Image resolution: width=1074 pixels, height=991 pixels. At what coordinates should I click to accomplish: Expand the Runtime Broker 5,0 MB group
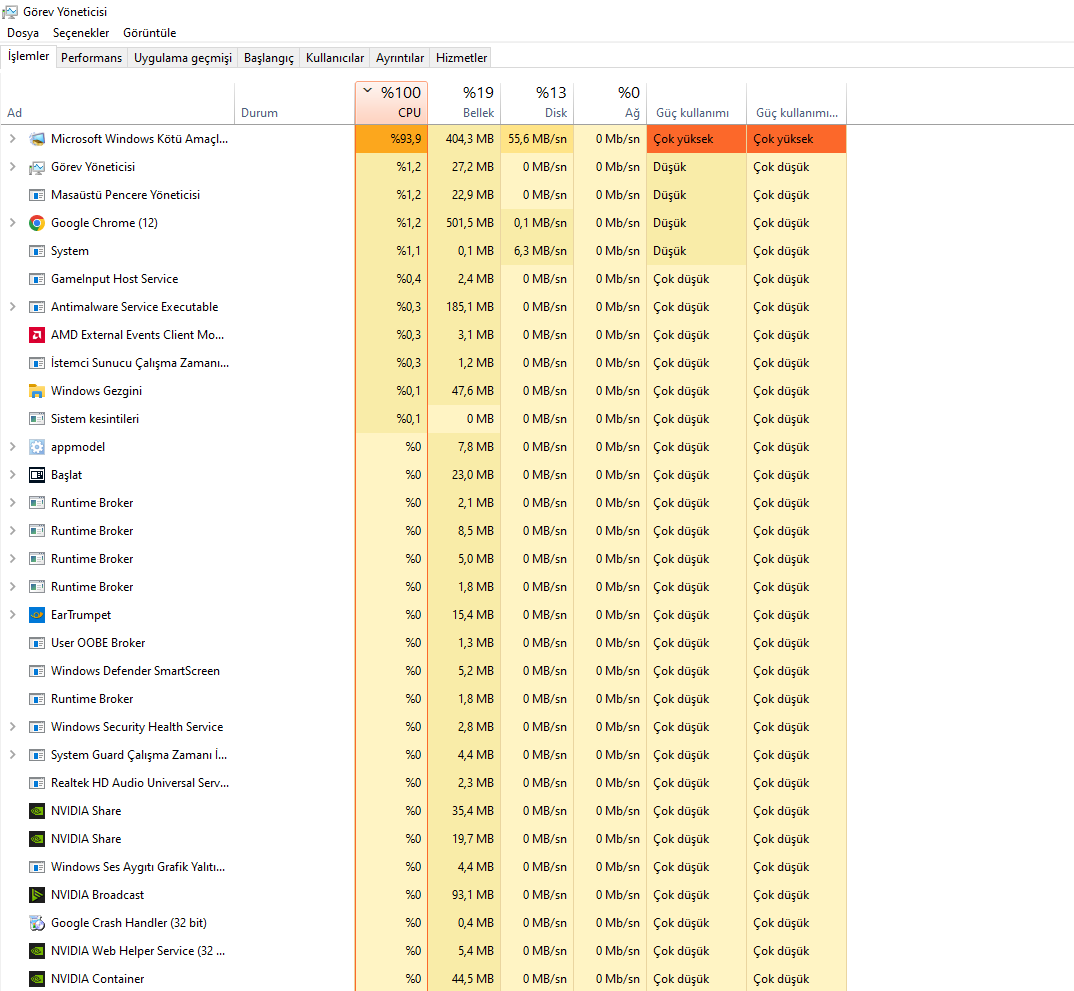click(x=12, y=559)
